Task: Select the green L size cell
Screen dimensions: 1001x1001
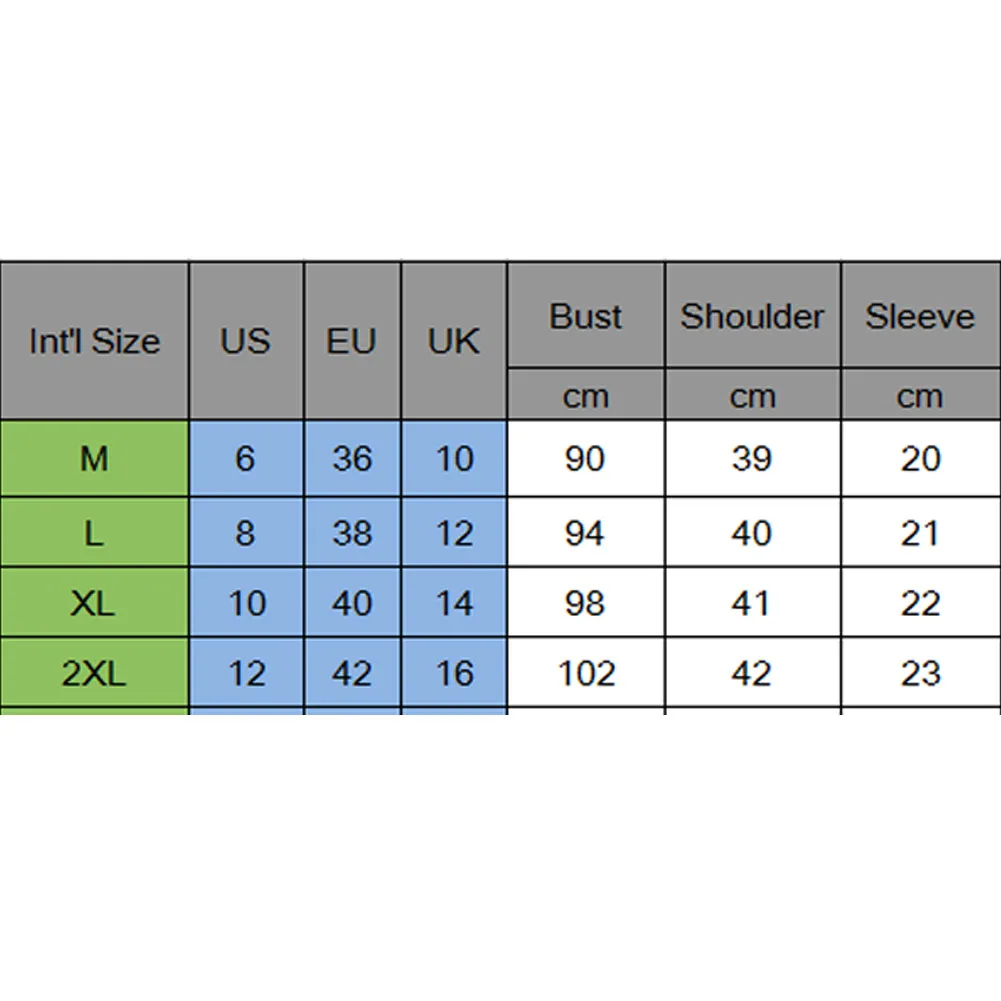Action: click(94, 532)
